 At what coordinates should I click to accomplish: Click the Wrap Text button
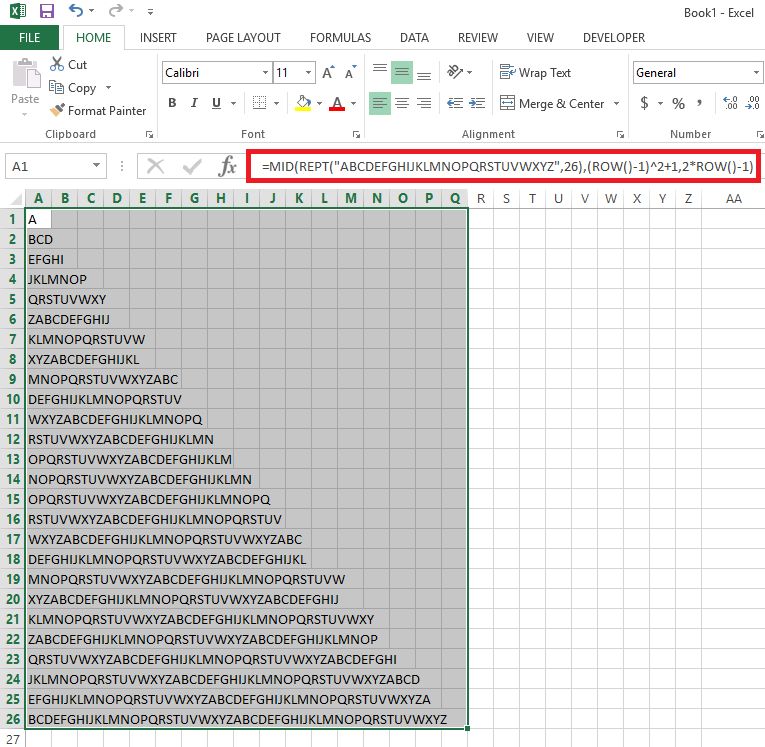535,73
